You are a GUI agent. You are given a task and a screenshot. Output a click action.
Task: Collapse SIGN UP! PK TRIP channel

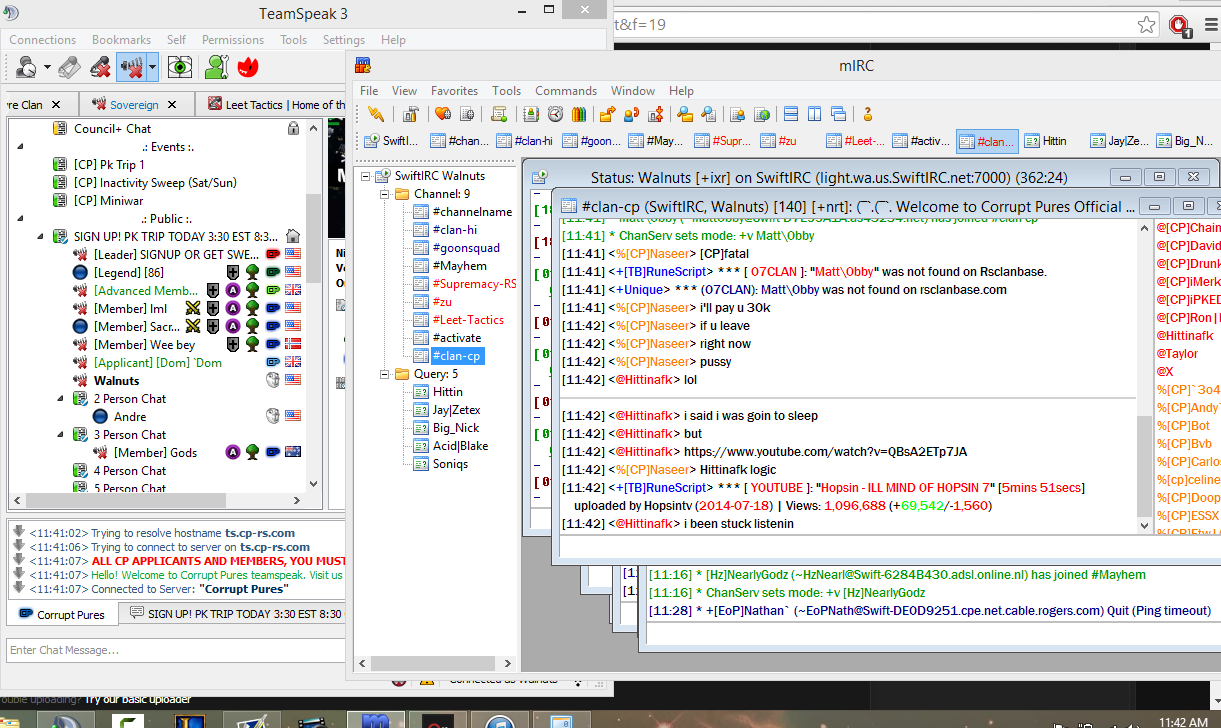39,237
